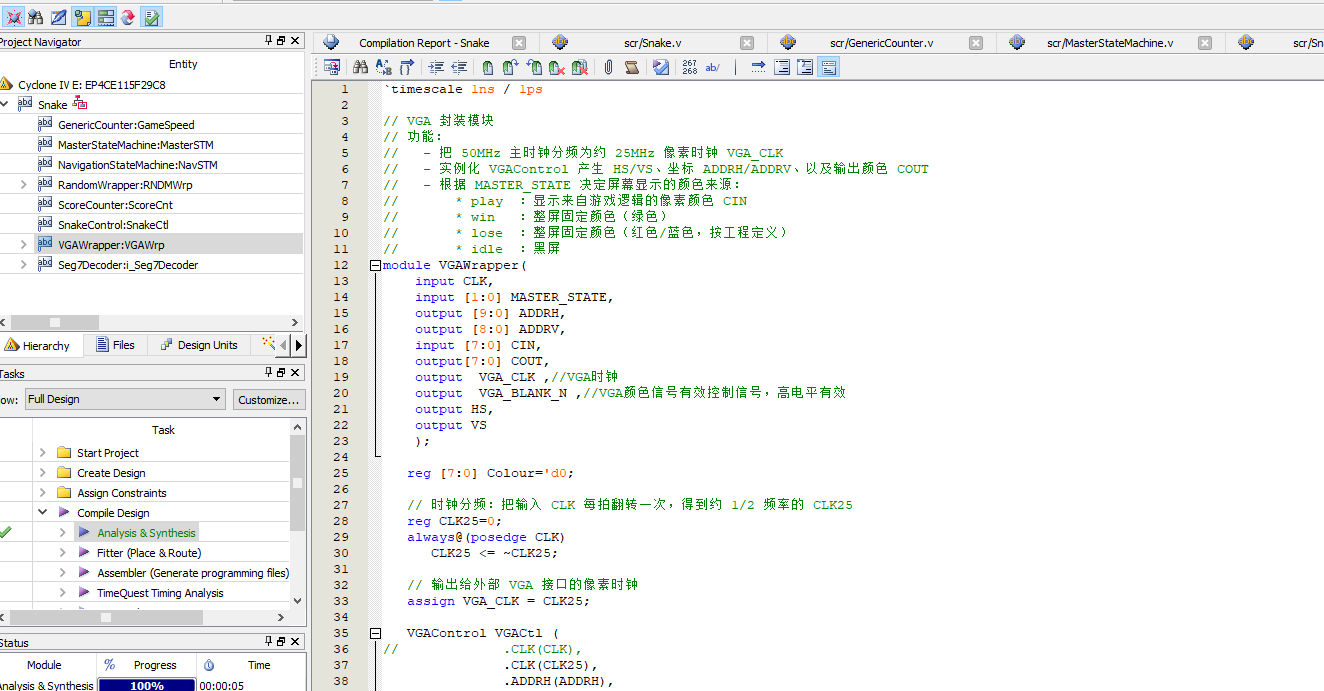Click the binoculars icon in top main toolbar

35,17
